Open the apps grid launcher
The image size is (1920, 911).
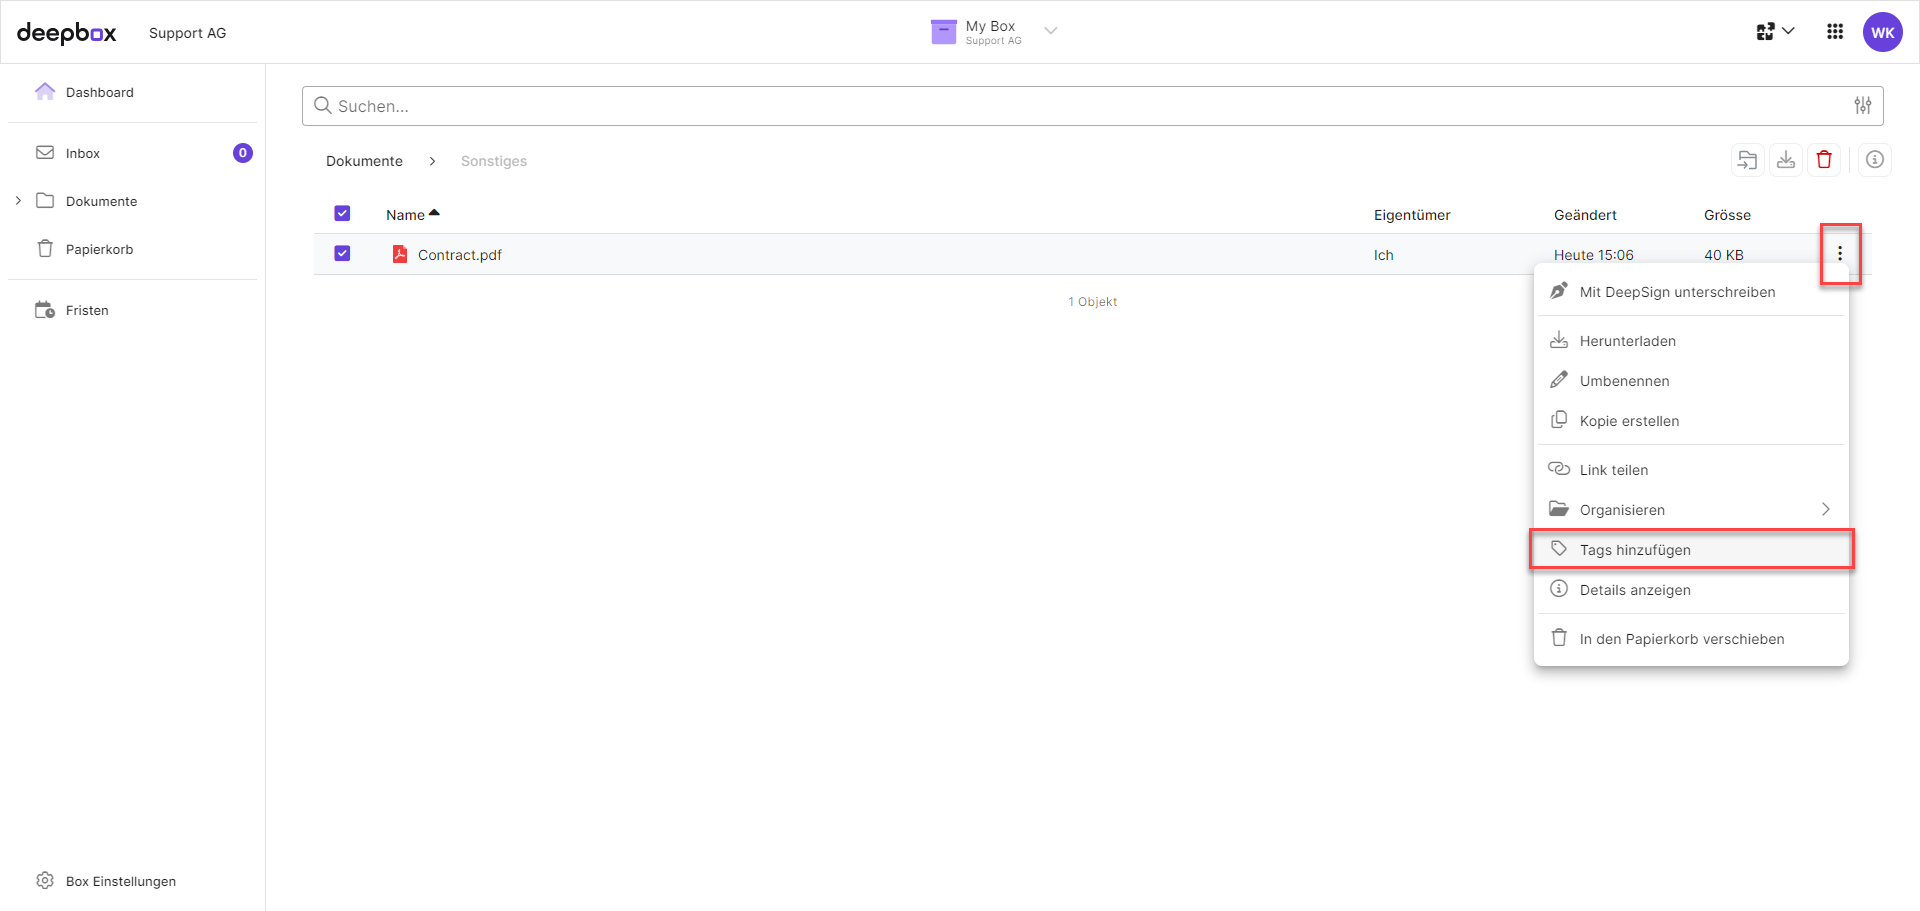point(1835,32)
